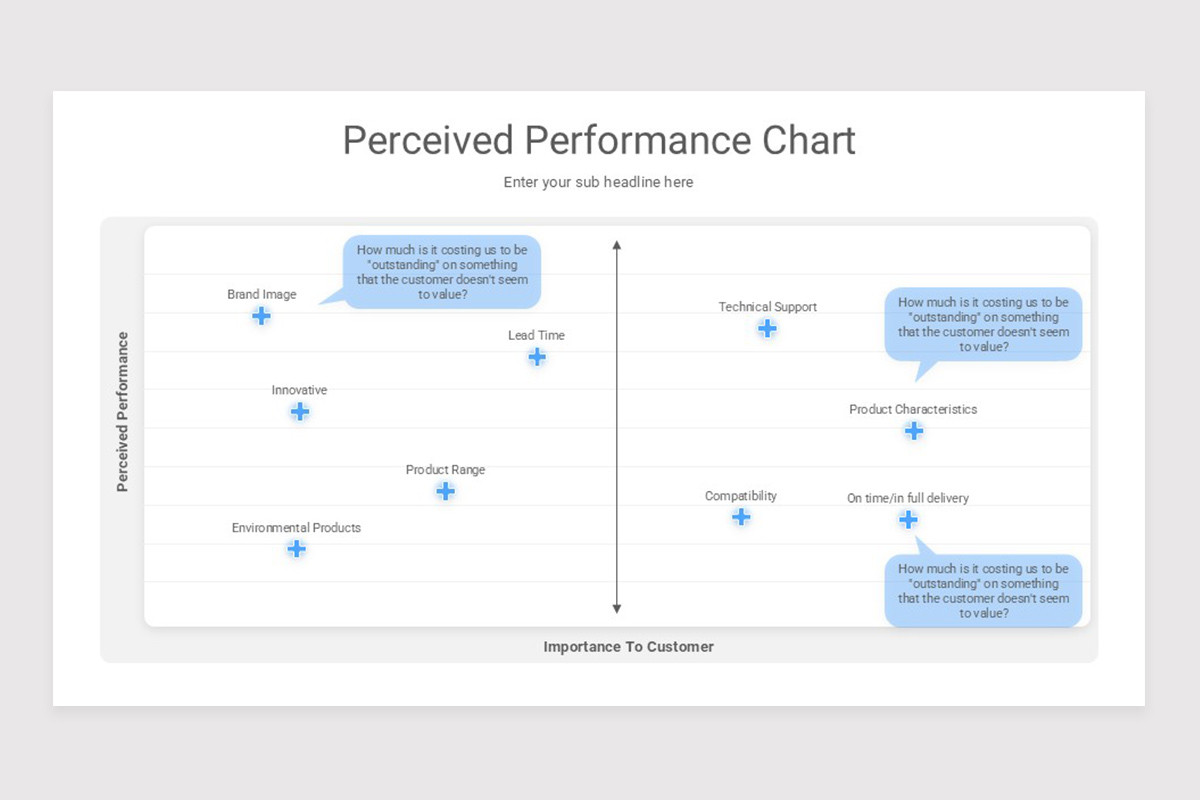
Task: Select the Perceived Performance vertical axis label
Action: point(123,412)
